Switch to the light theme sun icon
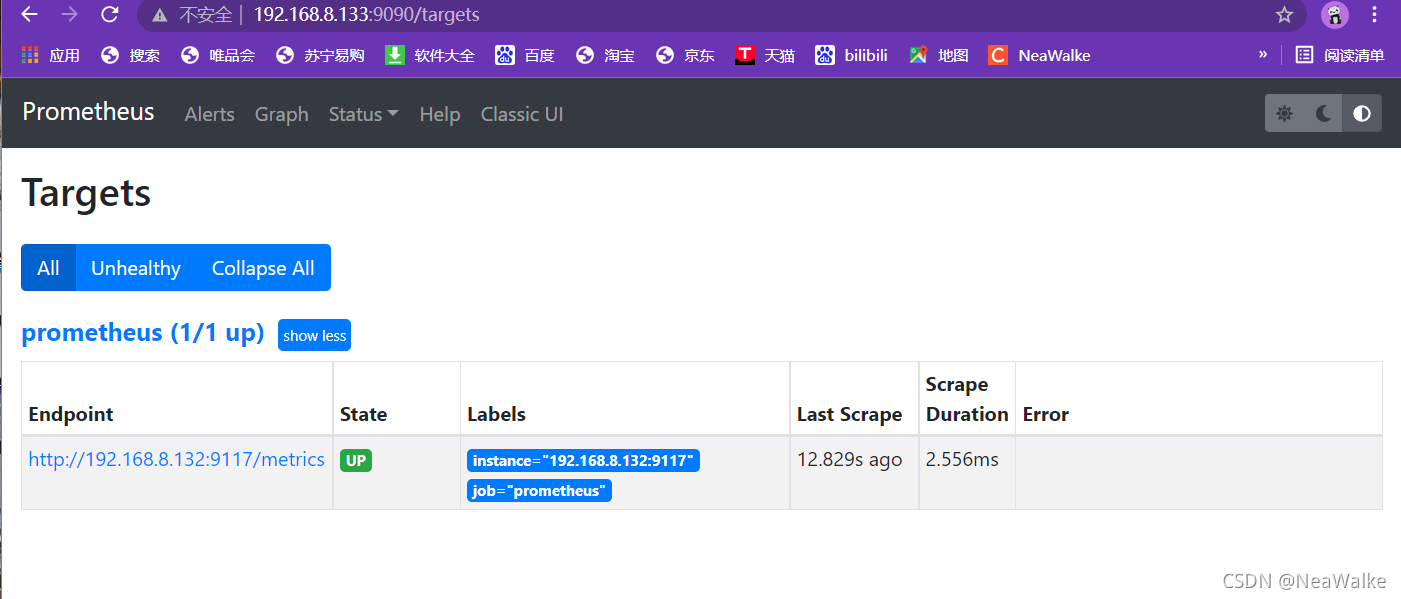 pos(1285,113)
